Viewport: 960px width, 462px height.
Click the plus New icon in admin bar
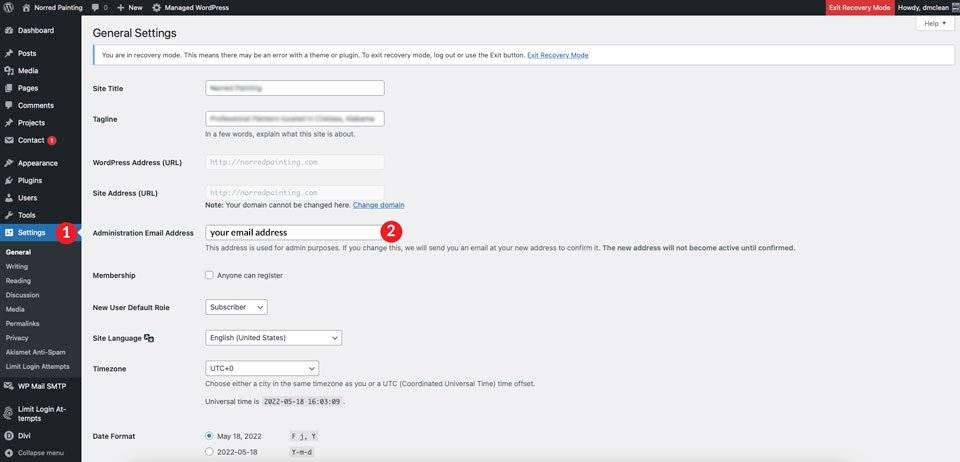click(x=121, y=8)
